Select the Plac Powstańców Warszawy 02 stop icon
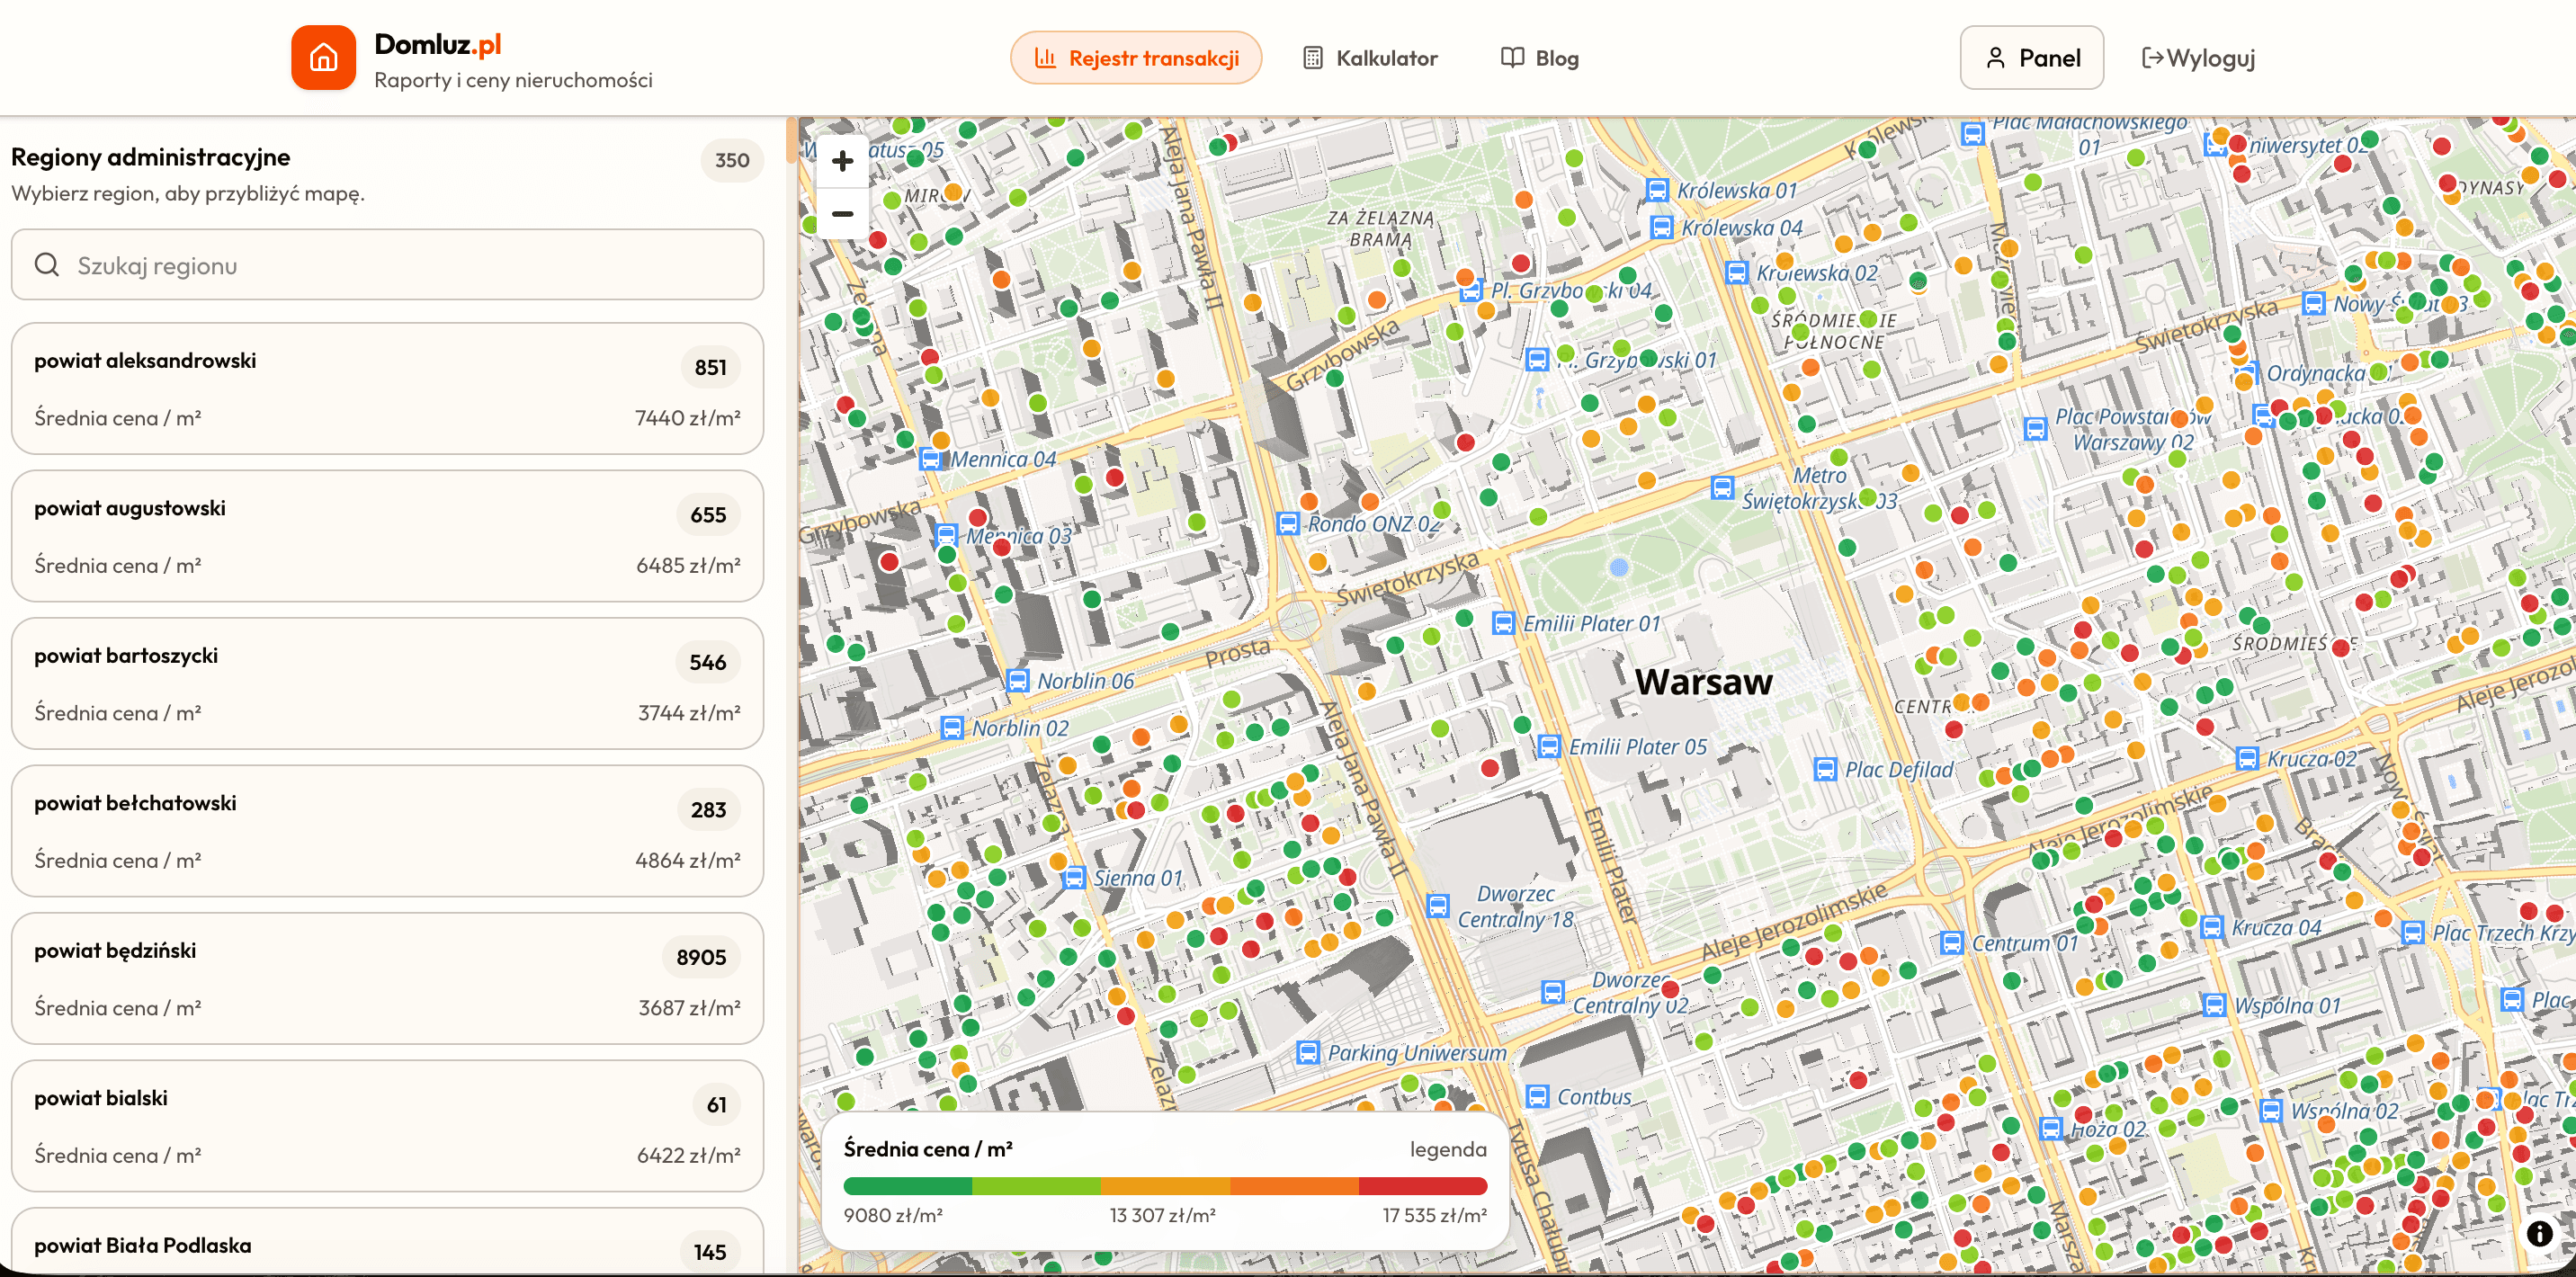 [2035, 429]
